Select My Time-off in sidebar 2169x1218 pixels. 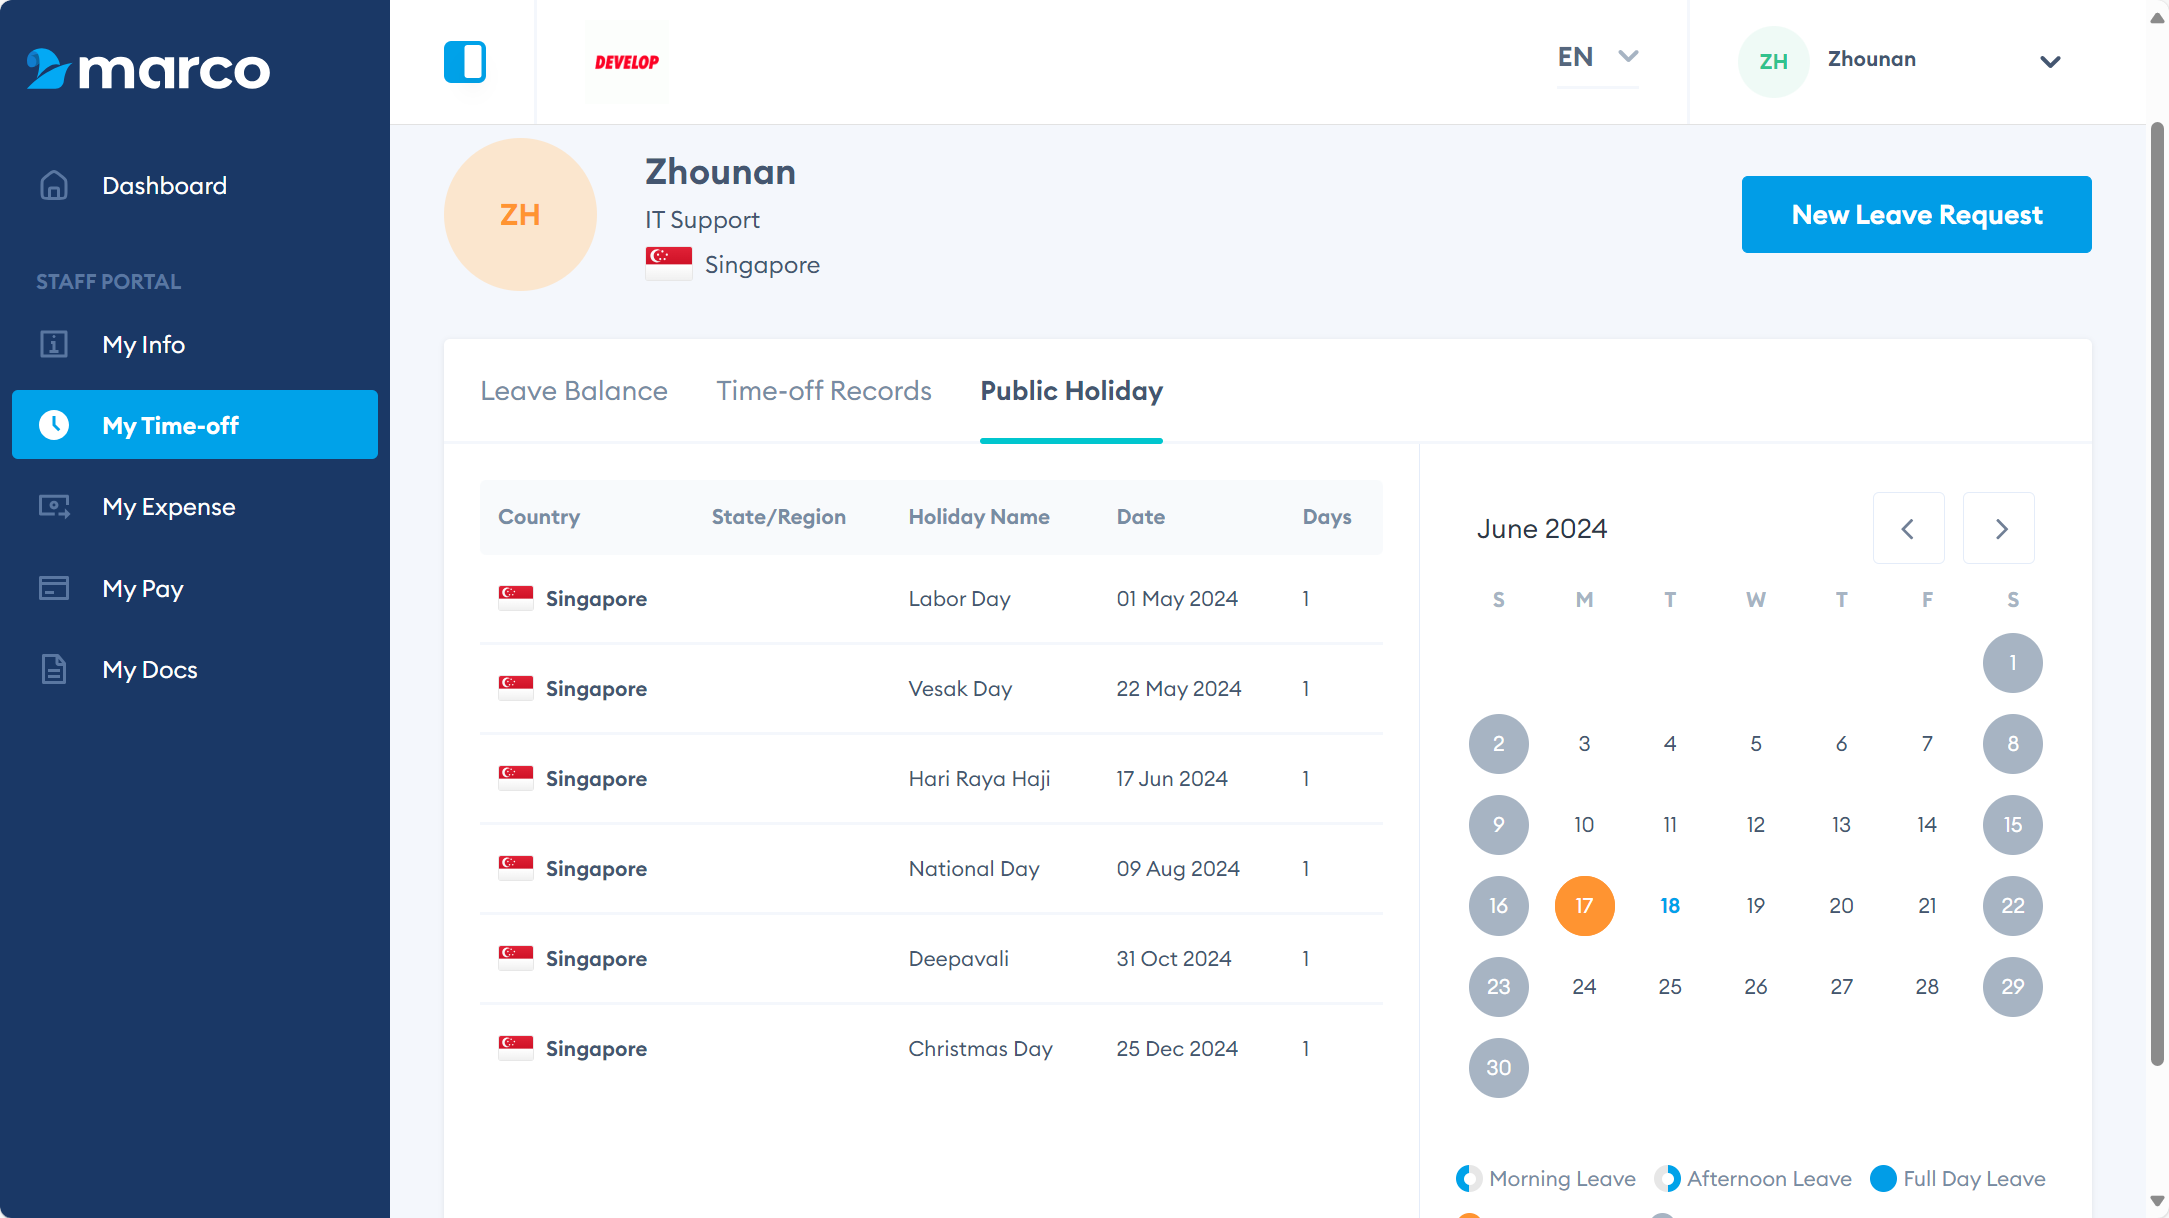point(195,425)
